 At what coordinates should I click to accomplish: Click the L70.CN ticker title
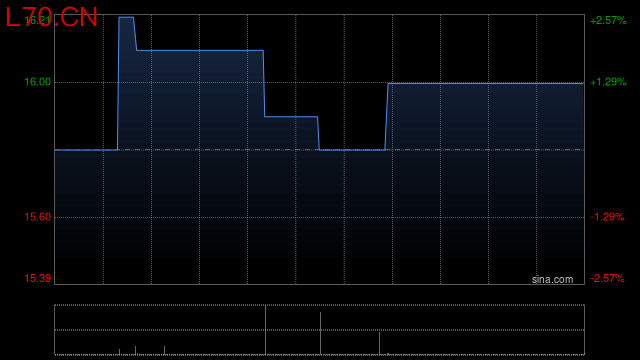tap(51, 18)
